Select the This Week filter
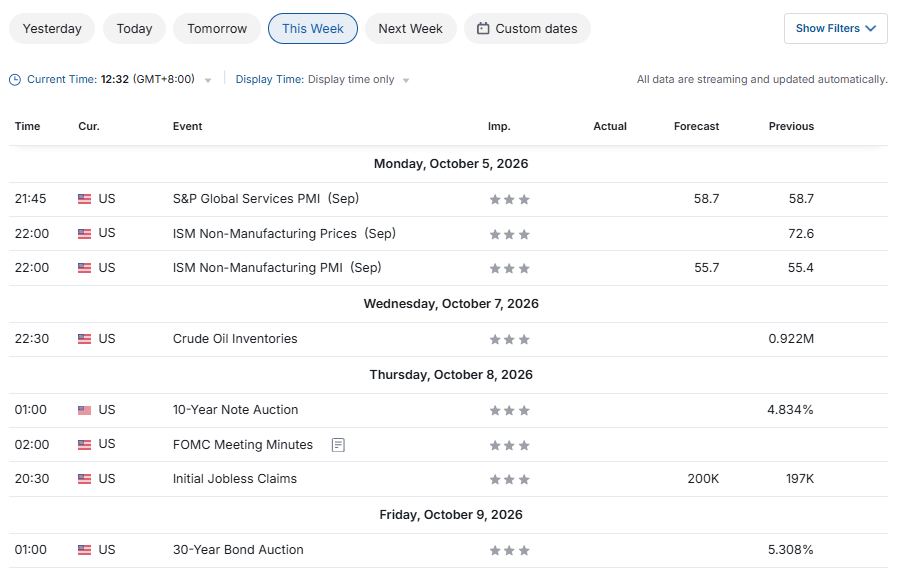This screenshot has height=583, width=907. pyautogui.click(x=312, y=28)
